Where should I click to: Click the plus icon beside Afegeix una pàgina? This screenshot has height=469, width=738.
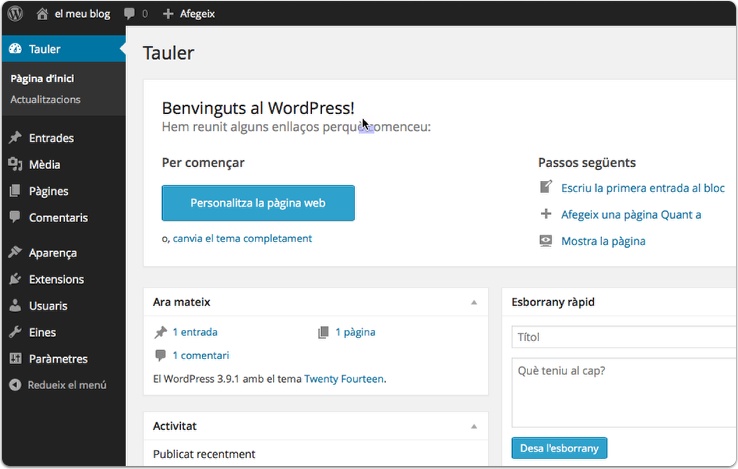pyautogui.click(x=545, y=214)
